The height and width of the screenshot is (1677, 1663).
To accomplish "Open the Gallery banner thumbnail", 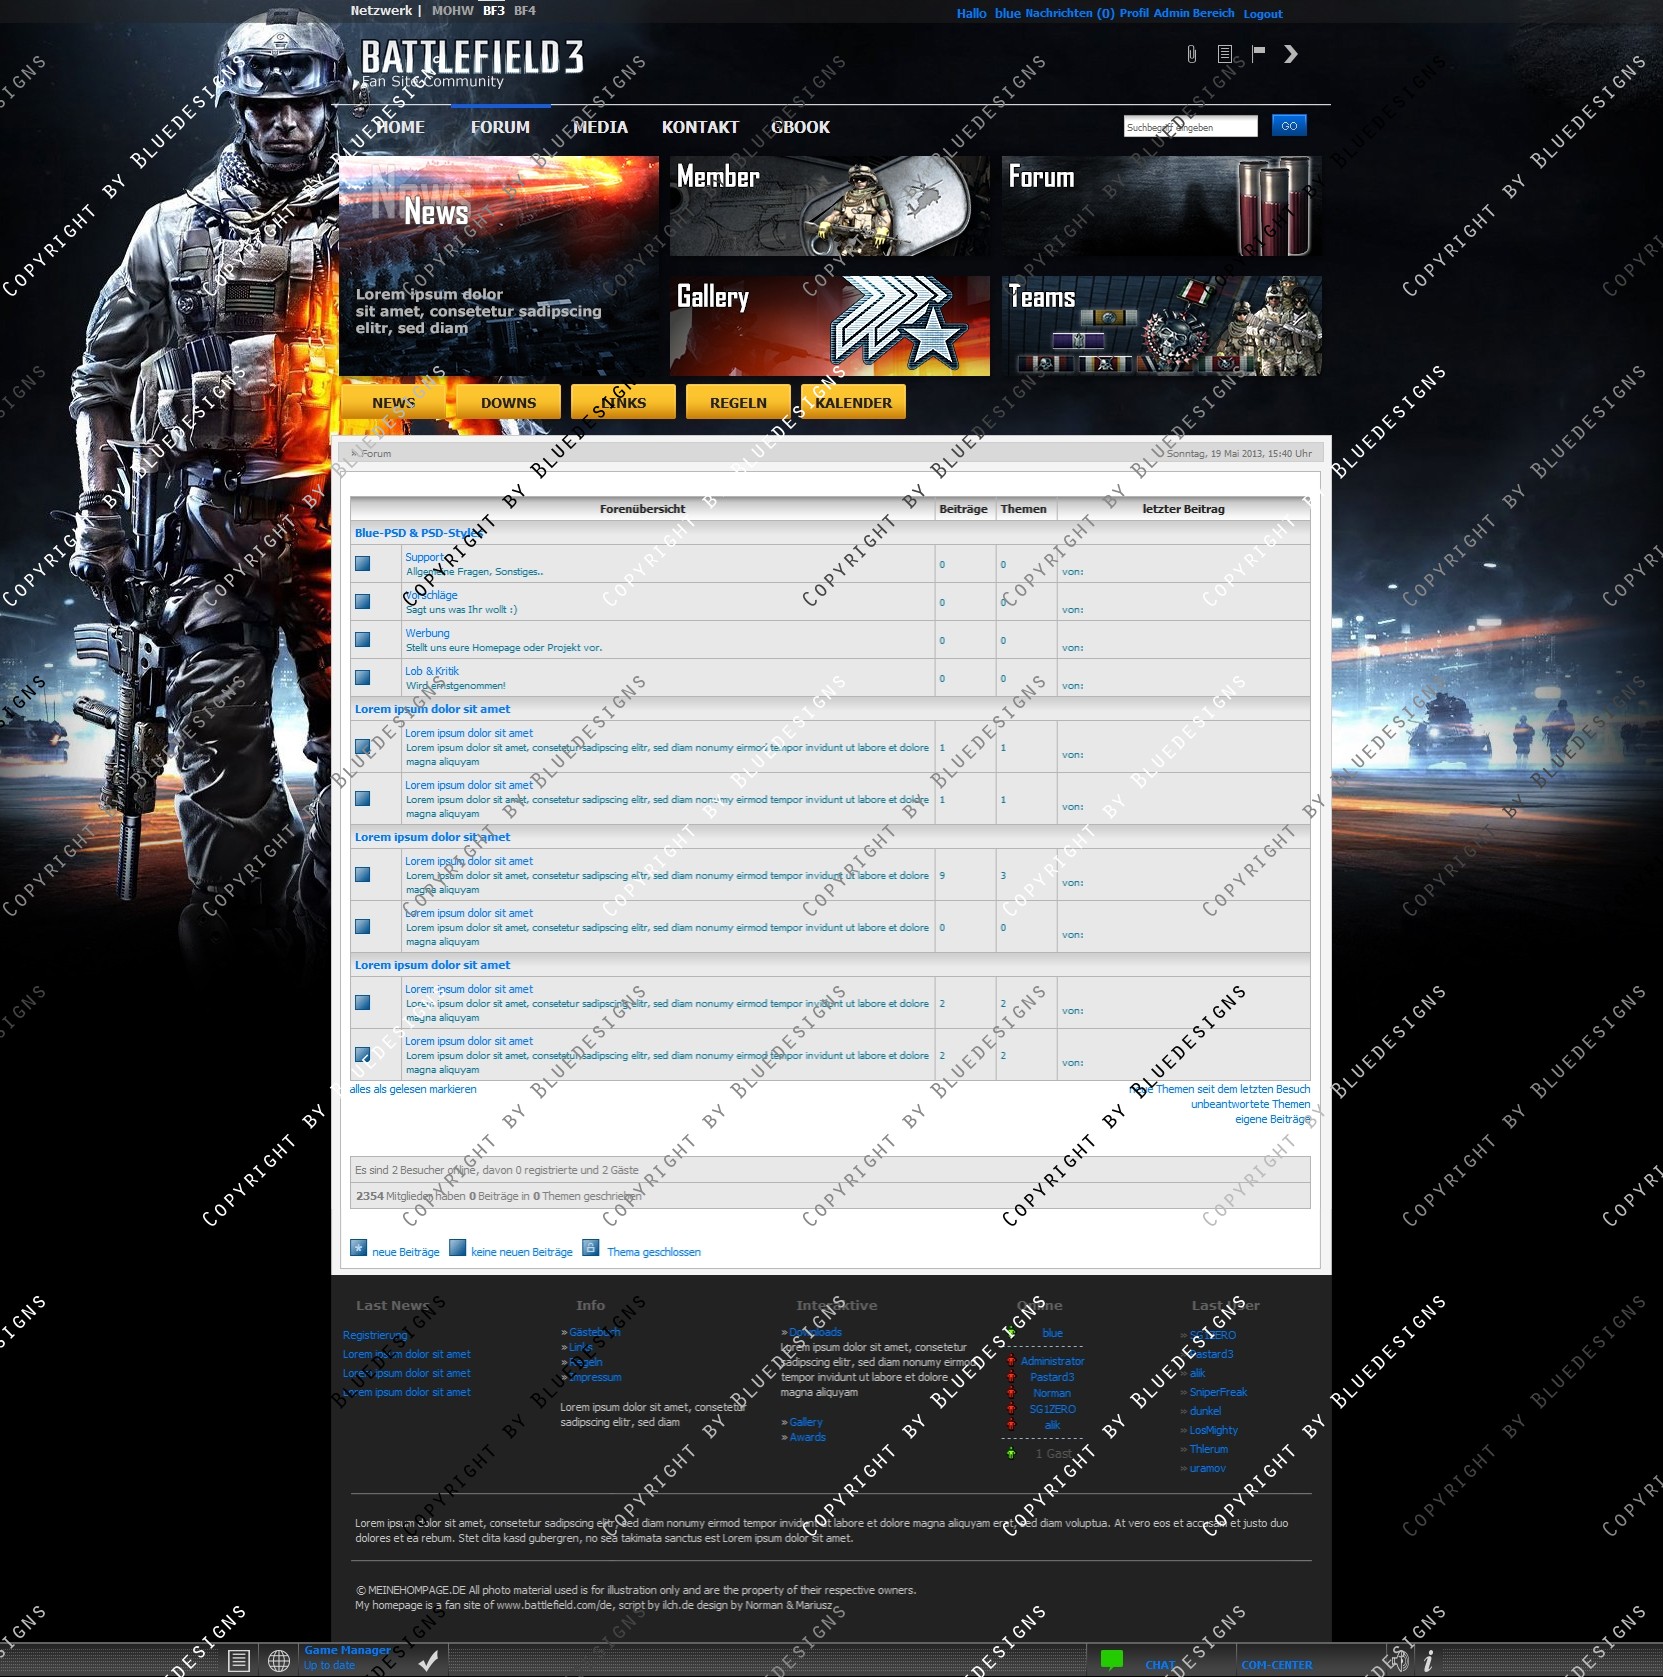I will tap(830, 326).
